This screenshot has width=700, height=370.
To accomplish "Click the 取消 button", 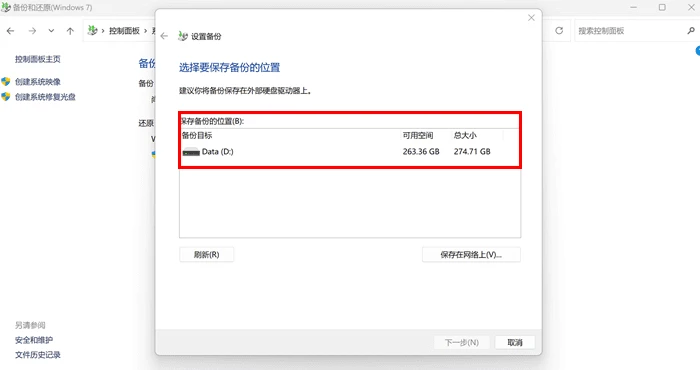I will pyautogui.click(x=515, y=342).
